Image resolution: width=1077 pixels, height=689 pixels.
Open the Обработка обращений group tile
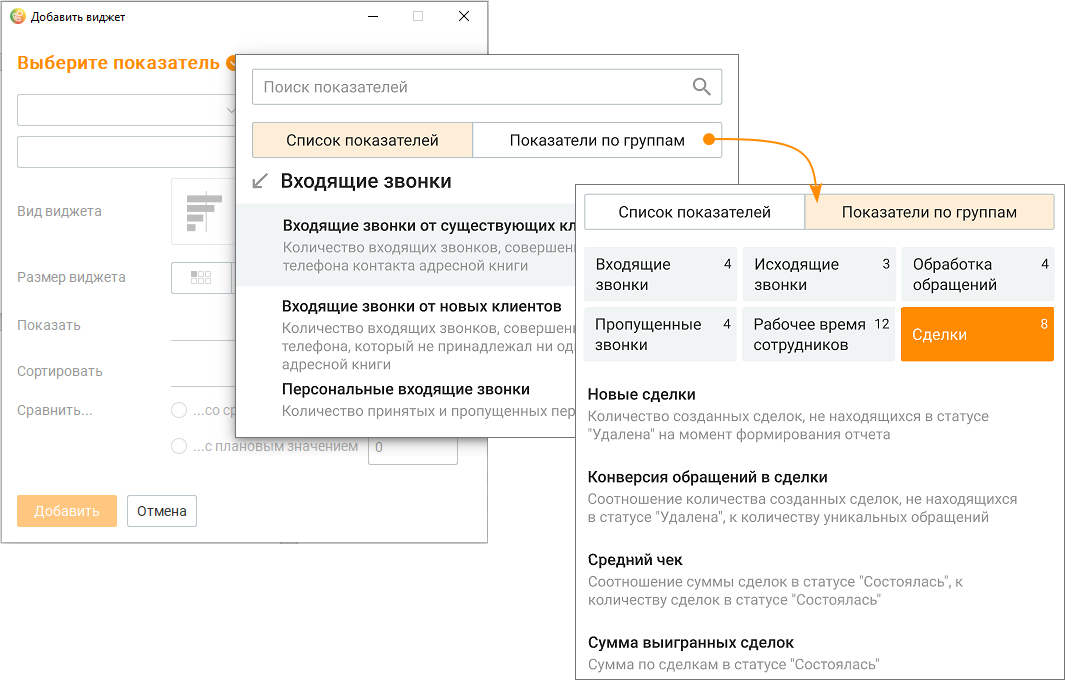(x=977, y=274)
